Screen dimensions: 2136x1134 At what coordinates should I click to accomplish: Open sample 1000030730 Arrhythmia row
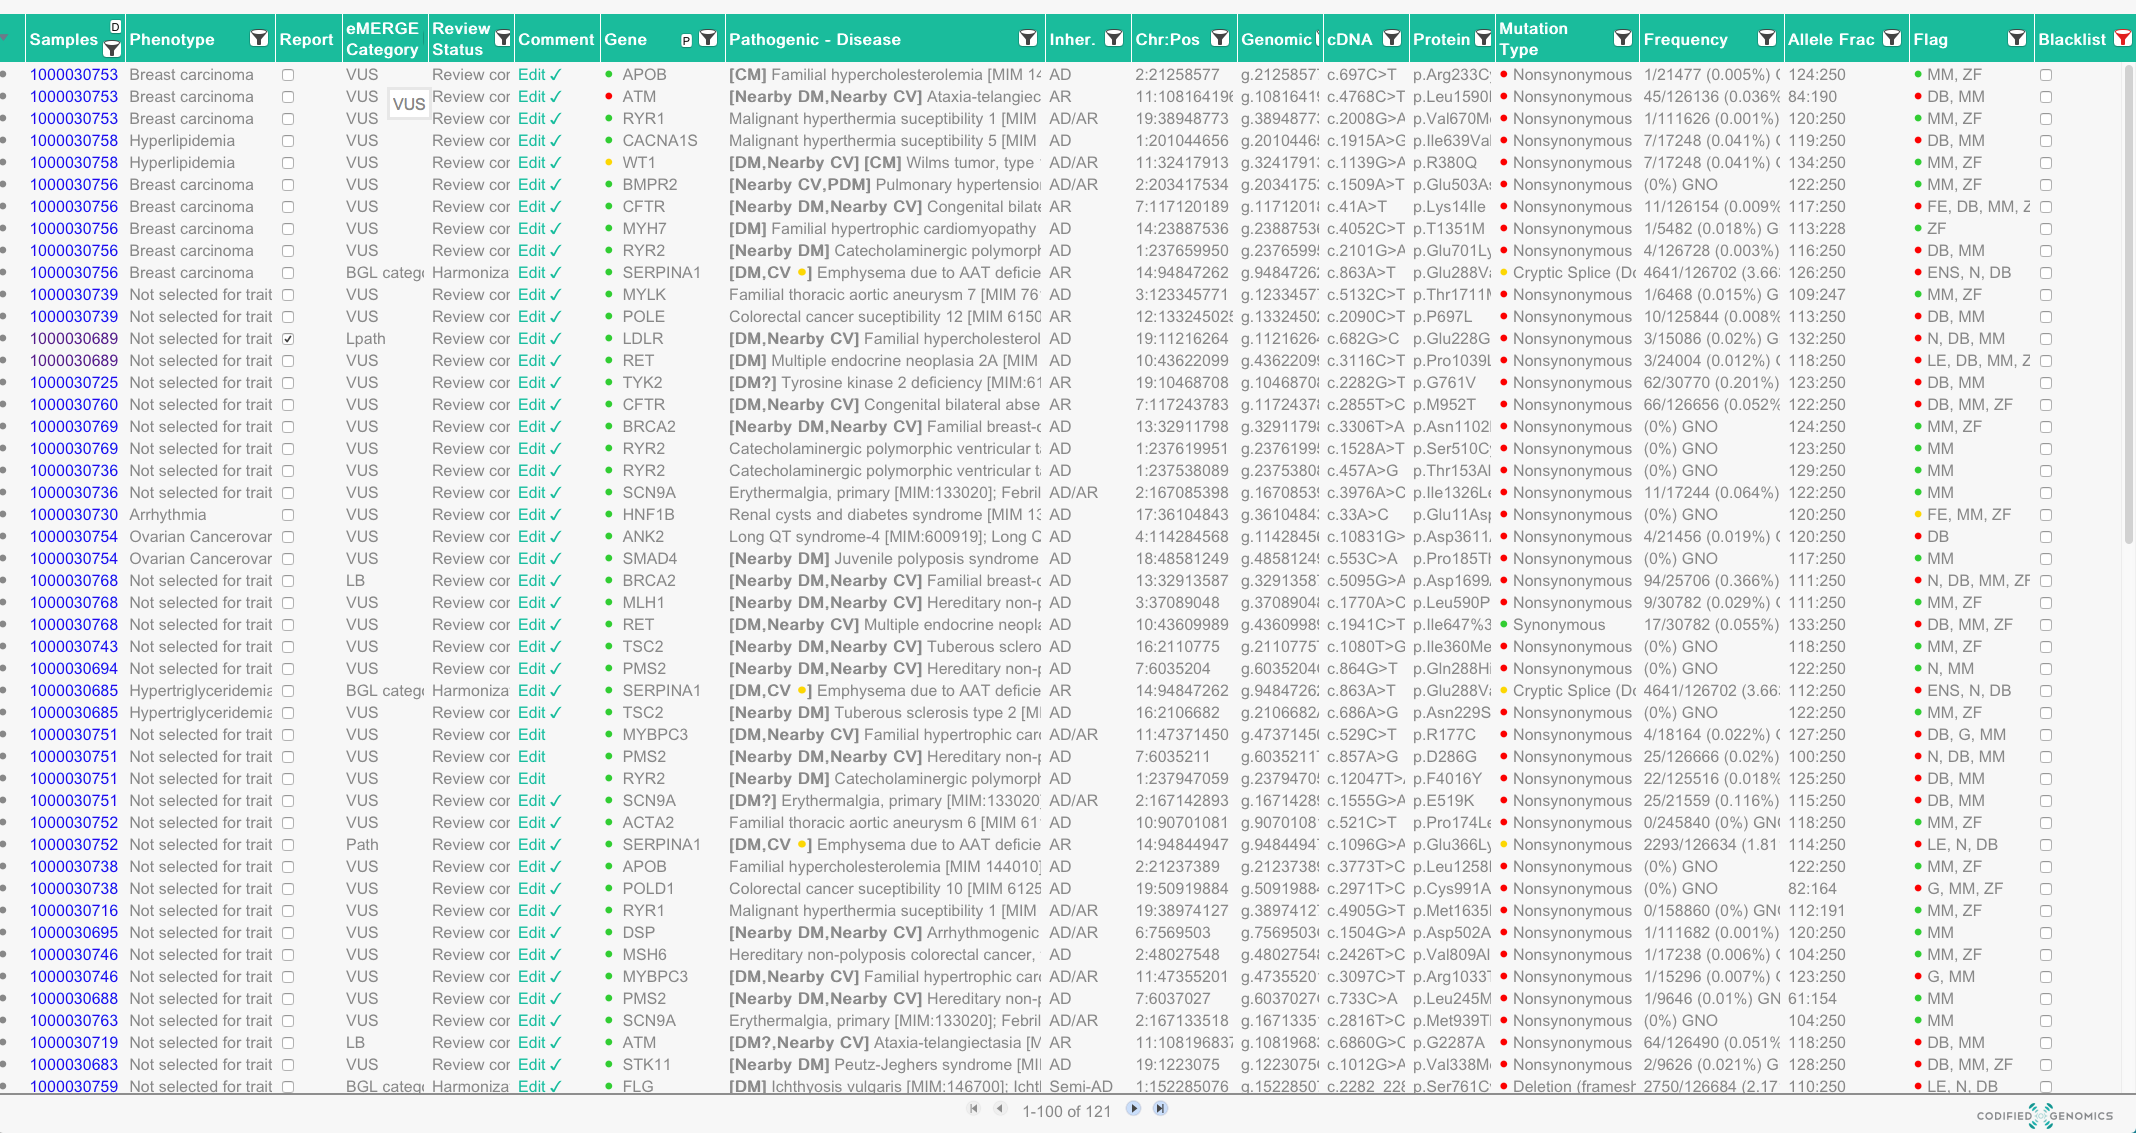(x=74, y=515)
